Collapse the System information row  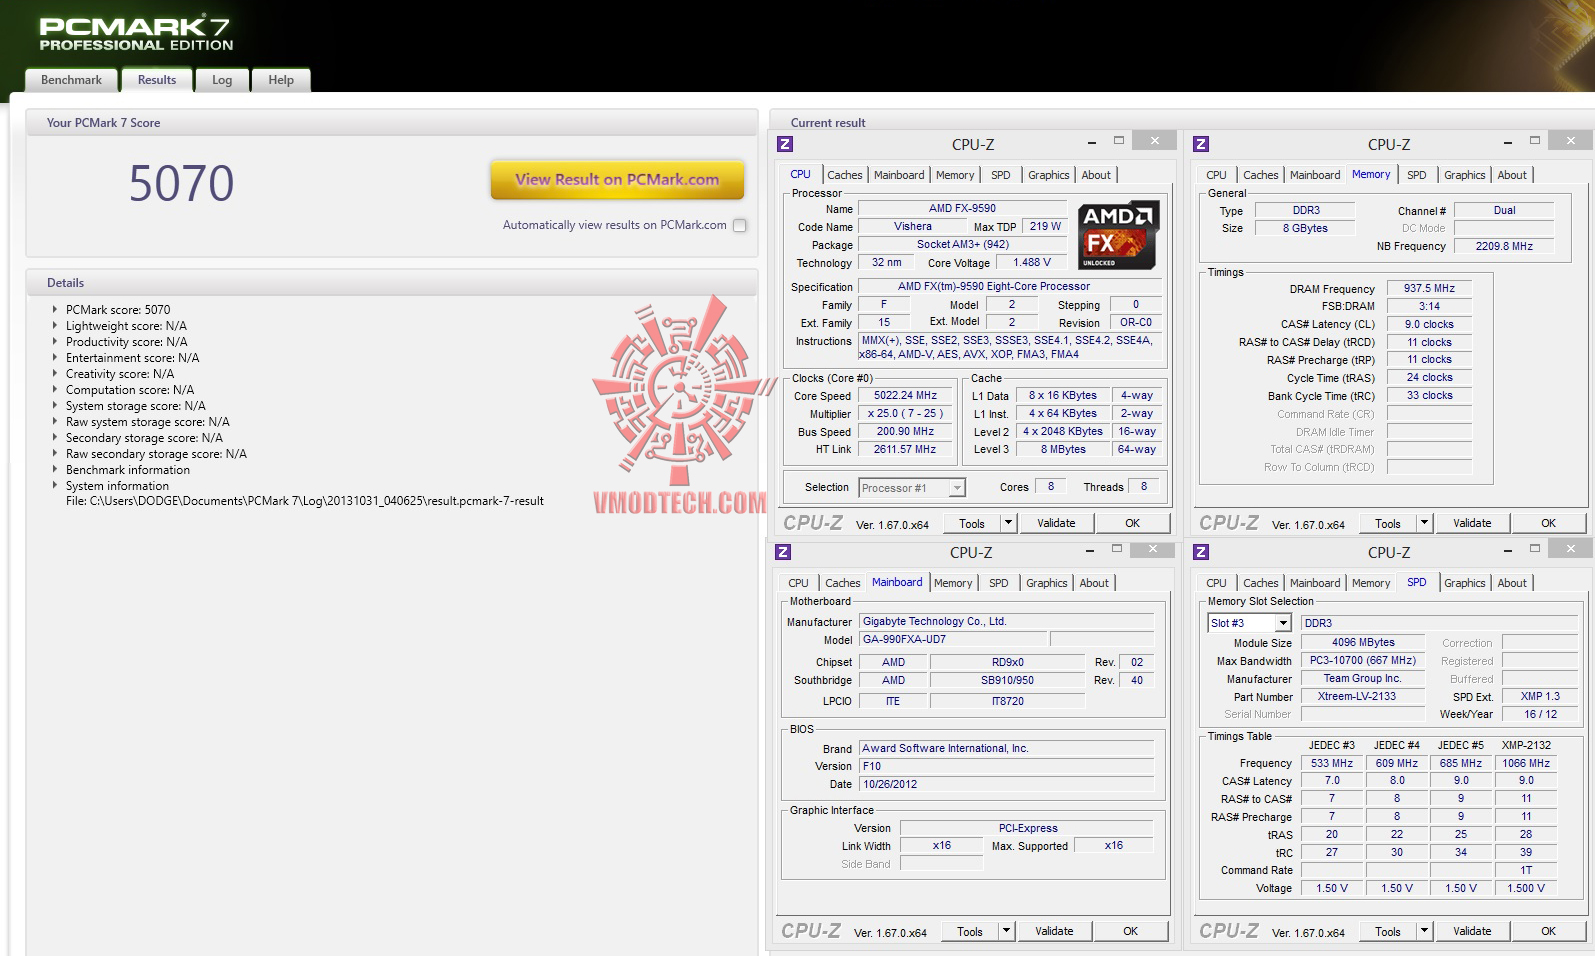click(55, 486)
